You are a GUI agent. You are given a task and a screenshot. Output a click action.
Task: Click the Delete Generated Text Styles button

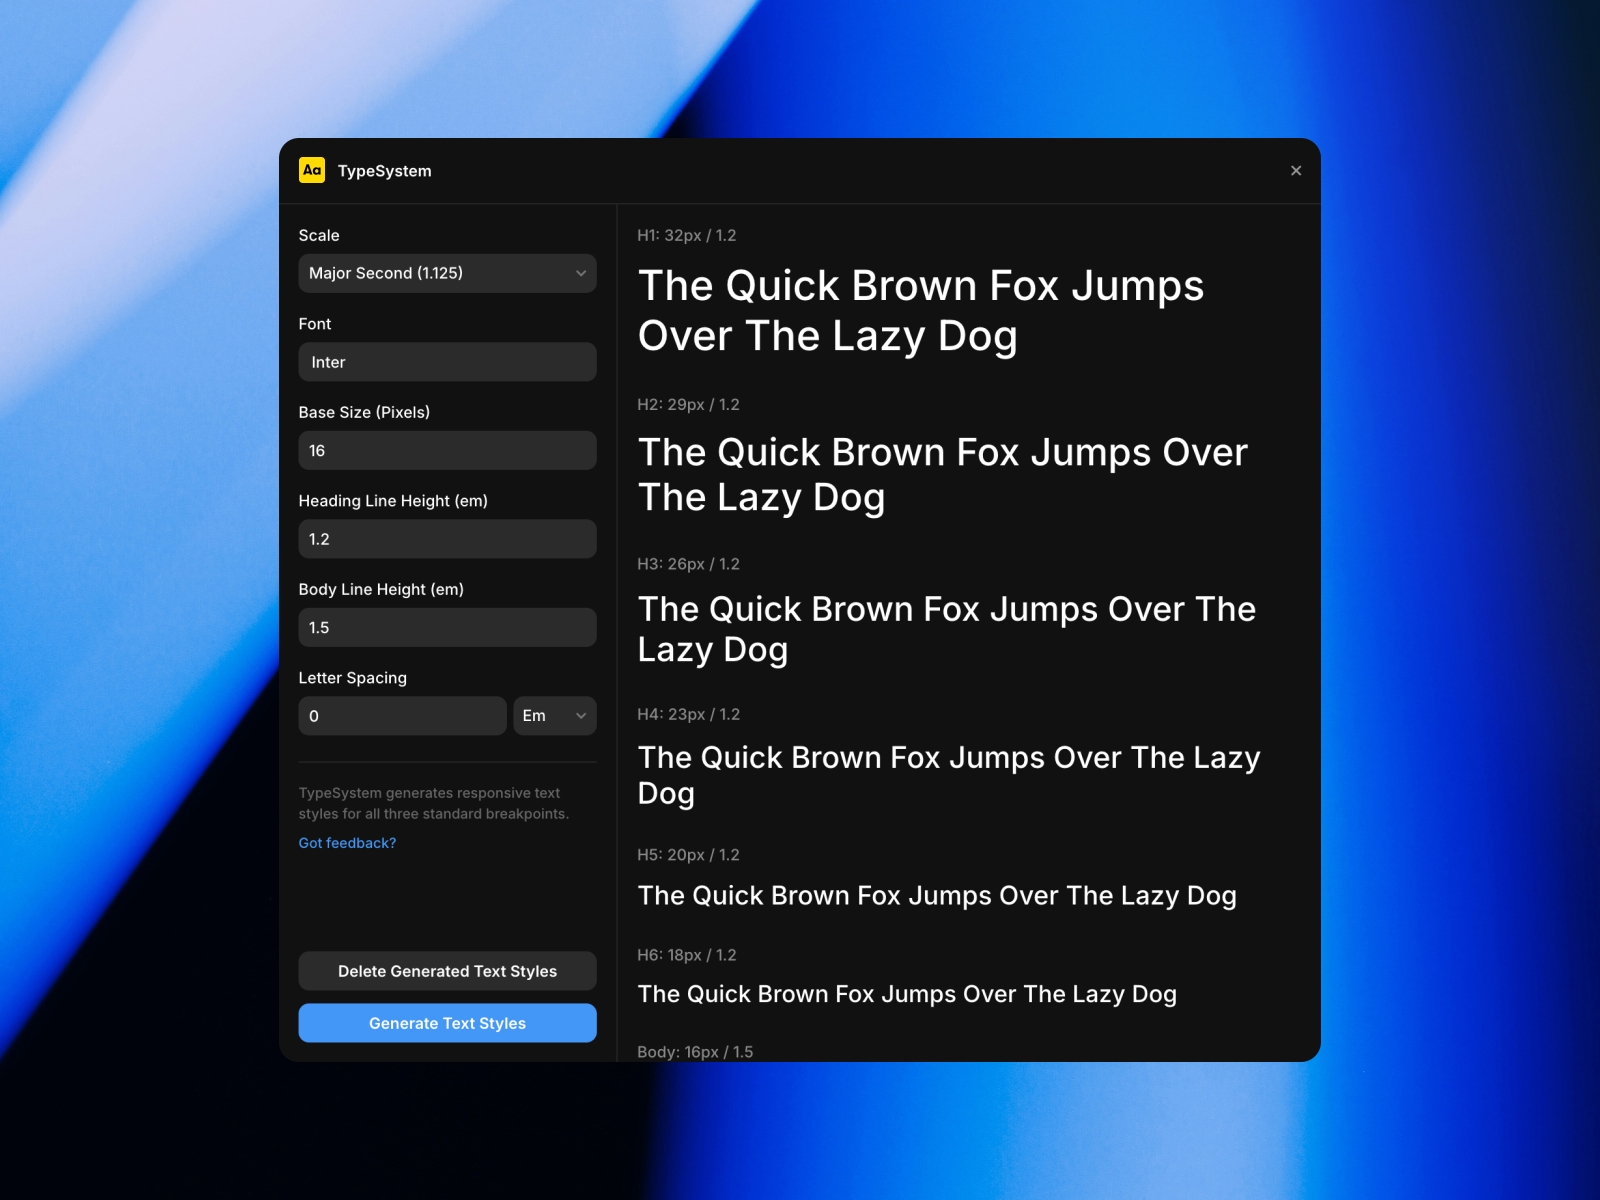447,971
